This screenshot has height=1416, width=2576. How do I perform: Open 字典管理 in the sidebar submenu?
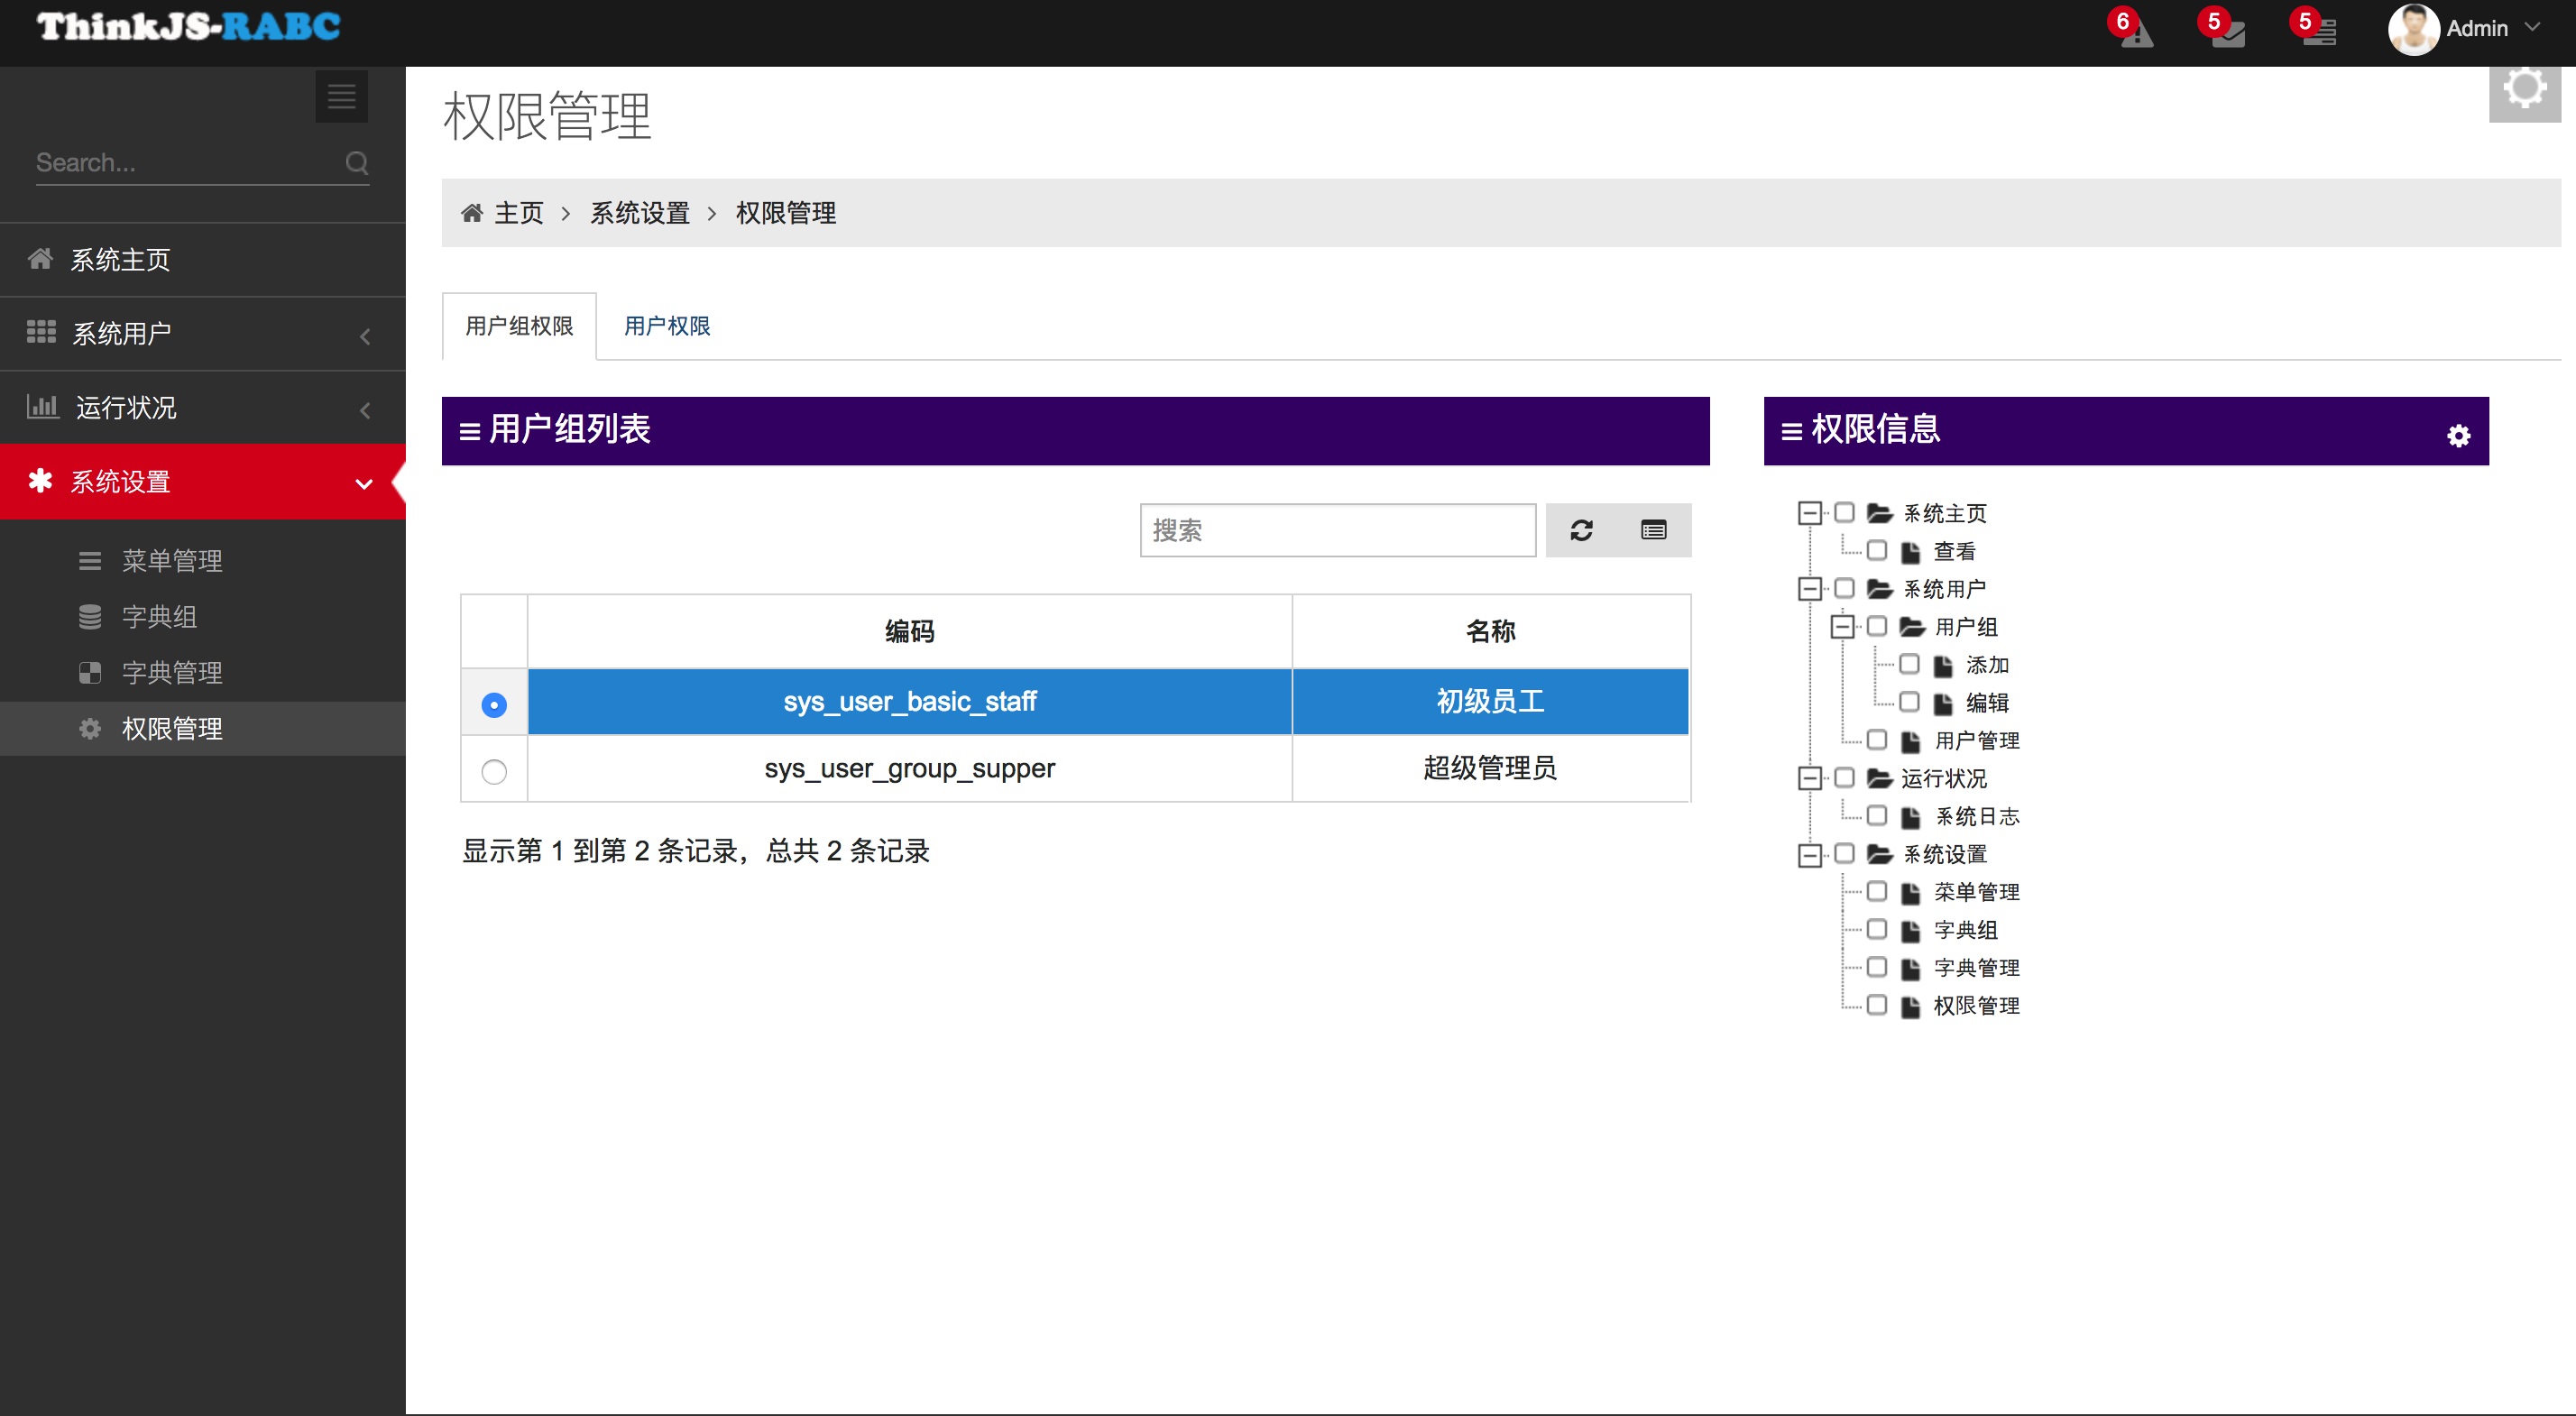pos(172,672)
